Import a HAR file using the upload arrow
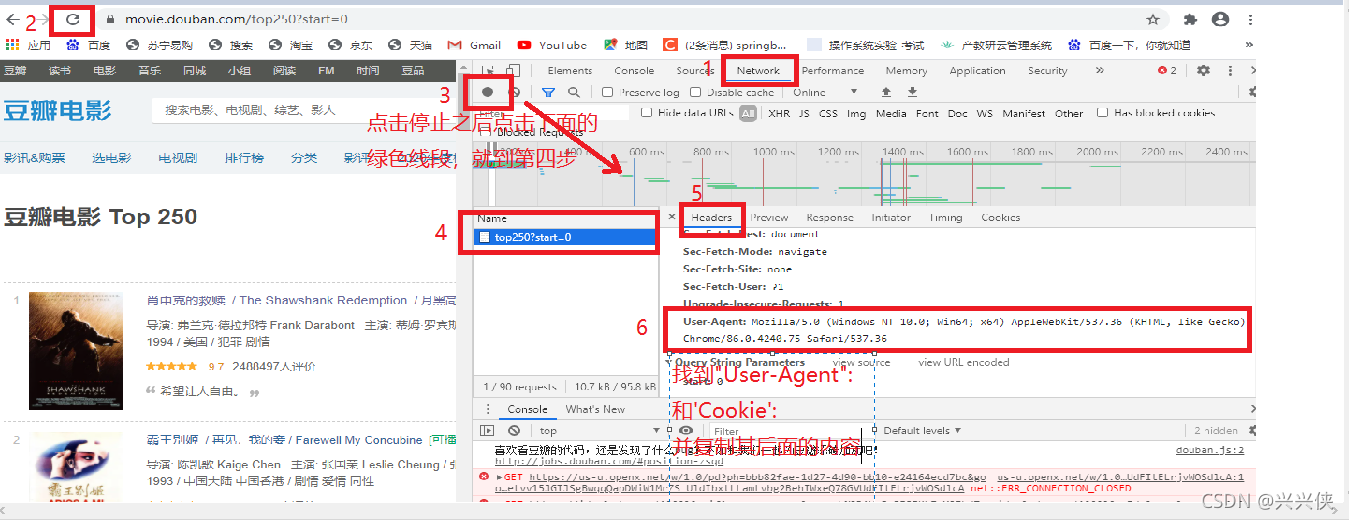The width and height of the screenshot is (1349, 520). tap(885, 92)
